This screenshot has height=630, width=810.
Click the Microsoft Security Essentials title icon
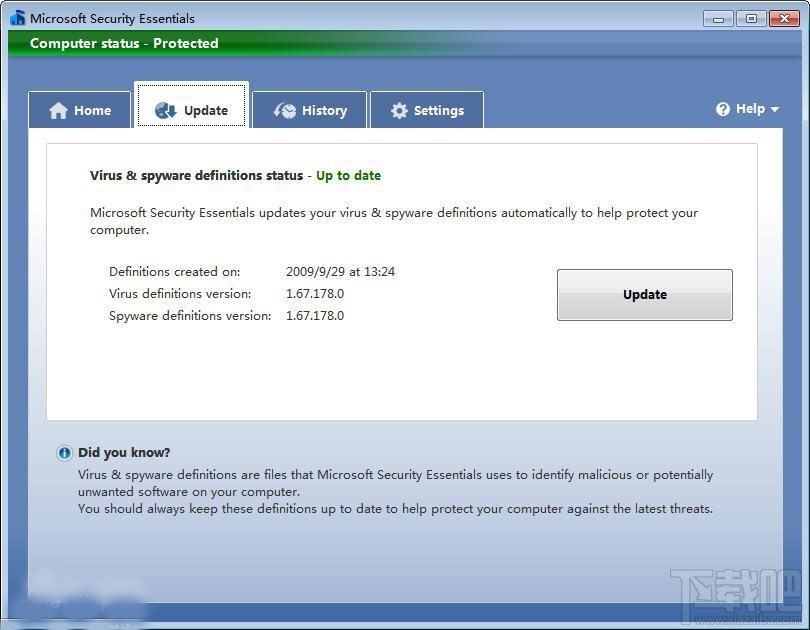(18, 18)
